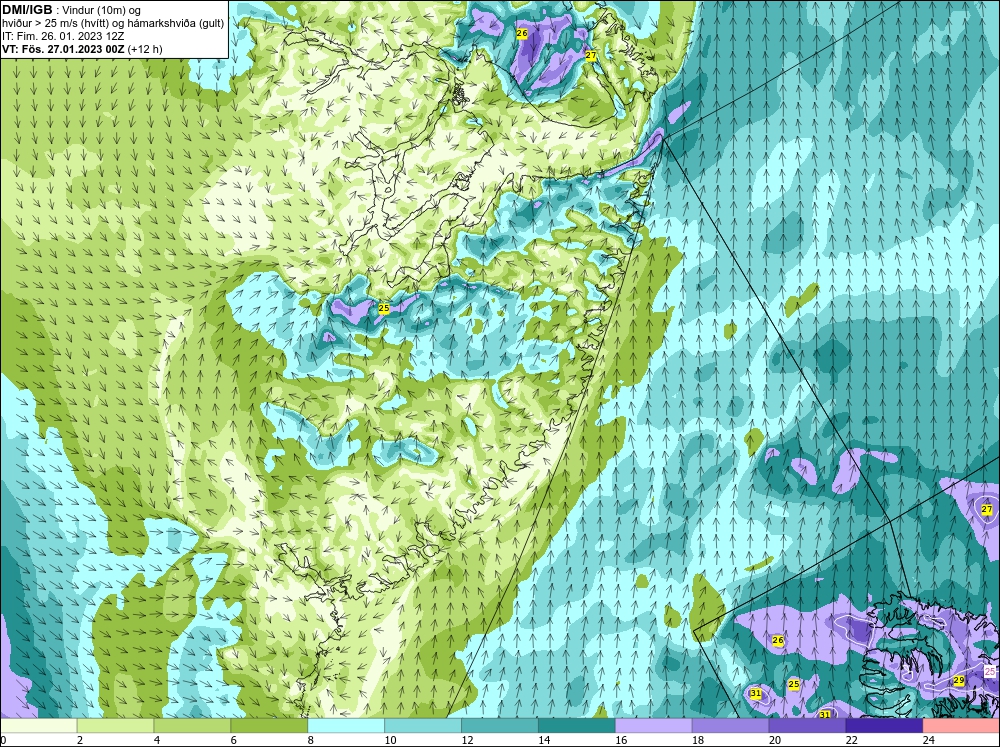Click the legend scale number 24
Viewport: 1000px width, 747px height.
[x=929, y=740]
